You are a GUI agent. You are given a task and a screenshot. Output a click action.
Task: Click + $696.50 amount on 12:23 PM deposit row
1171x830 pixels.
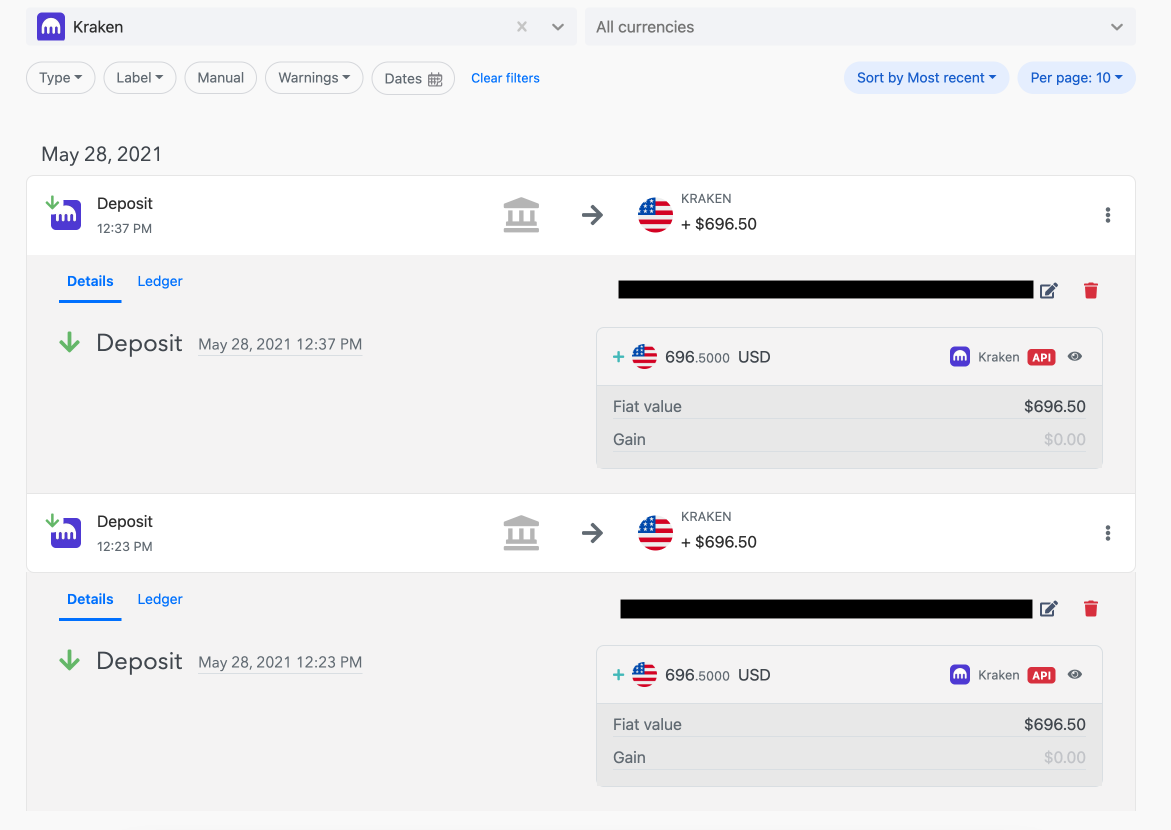point(718,542)
